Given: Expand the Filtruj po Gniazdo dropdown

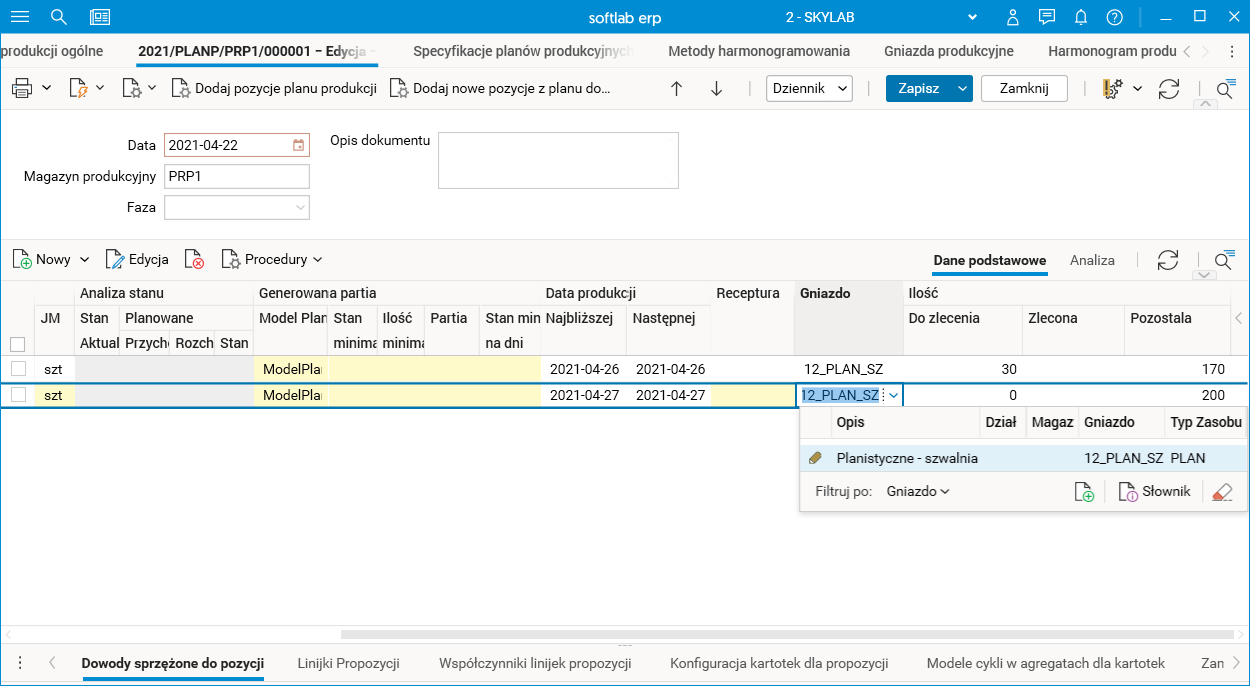Looking at the screenshot, I should pos(918,492).
